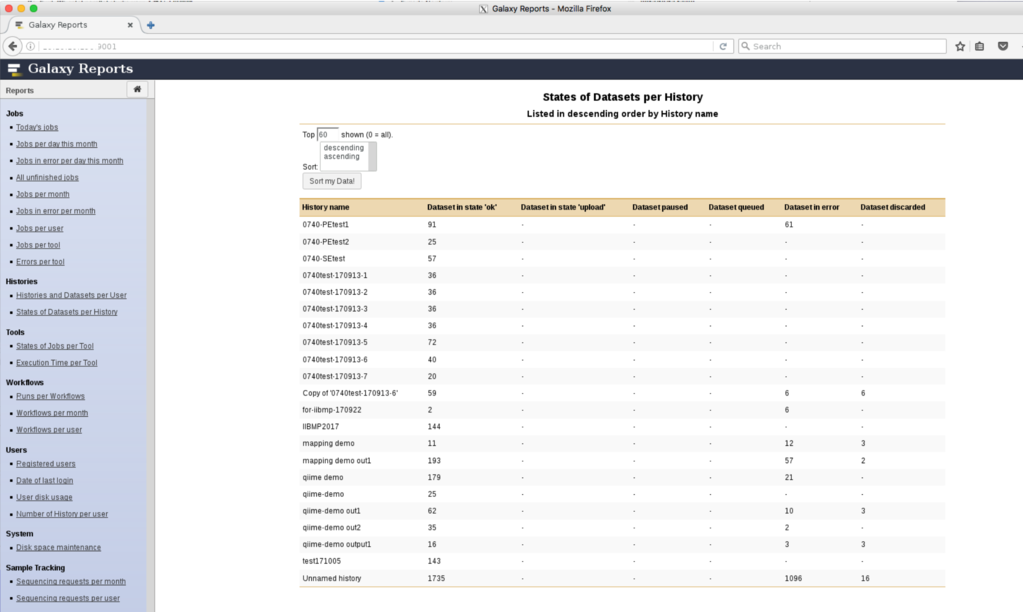Open the Registered users report
This screenshot has width=1023, height=612.
[x=46, y=464]
